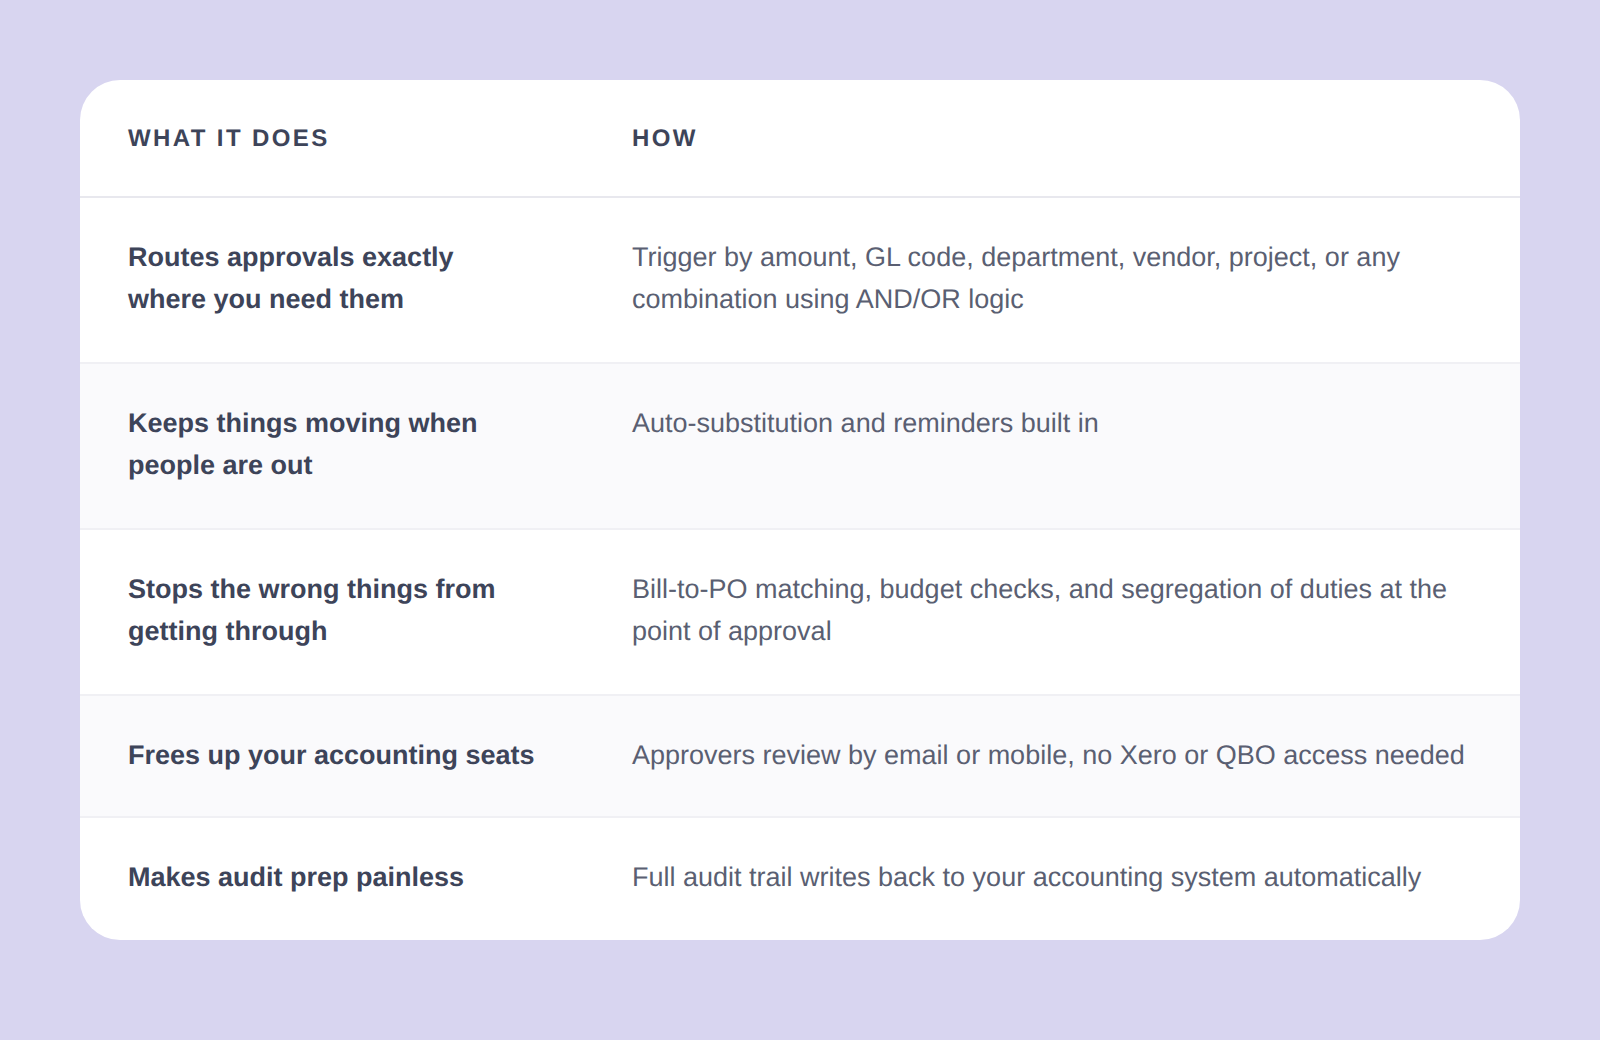Click the 'combination using AND/OR logic' line
Viewport: 1600px width, 1040px height.
(x=828, y=299)
